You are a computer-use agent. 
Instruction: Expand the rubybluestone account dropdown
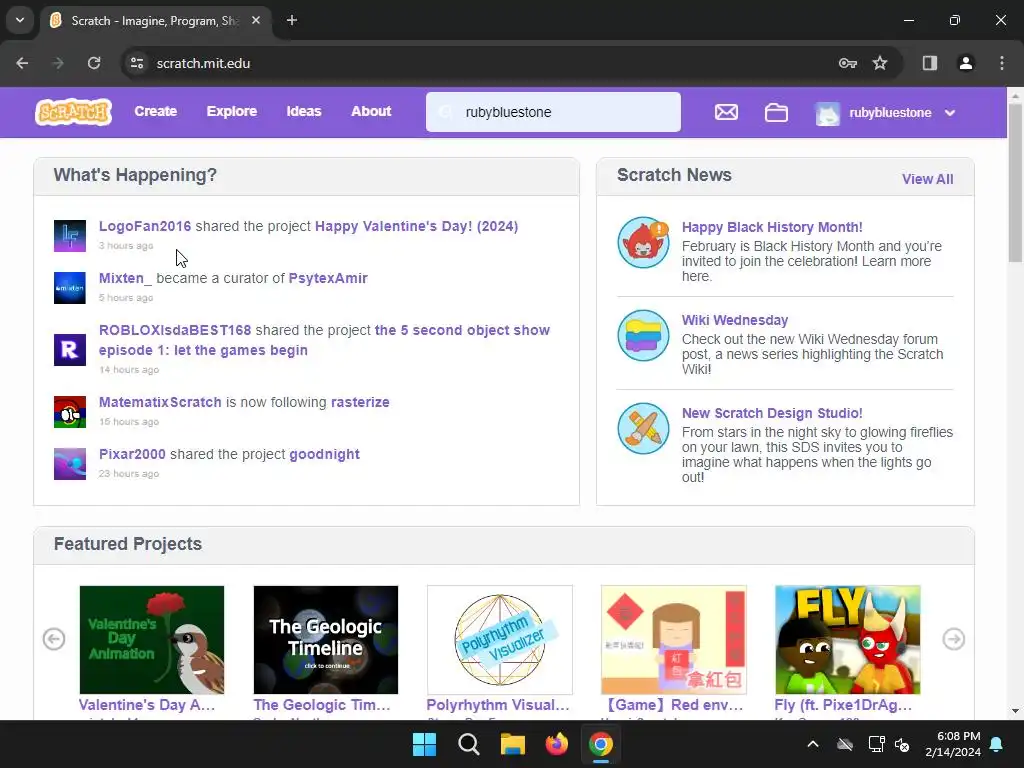(950, 113)
